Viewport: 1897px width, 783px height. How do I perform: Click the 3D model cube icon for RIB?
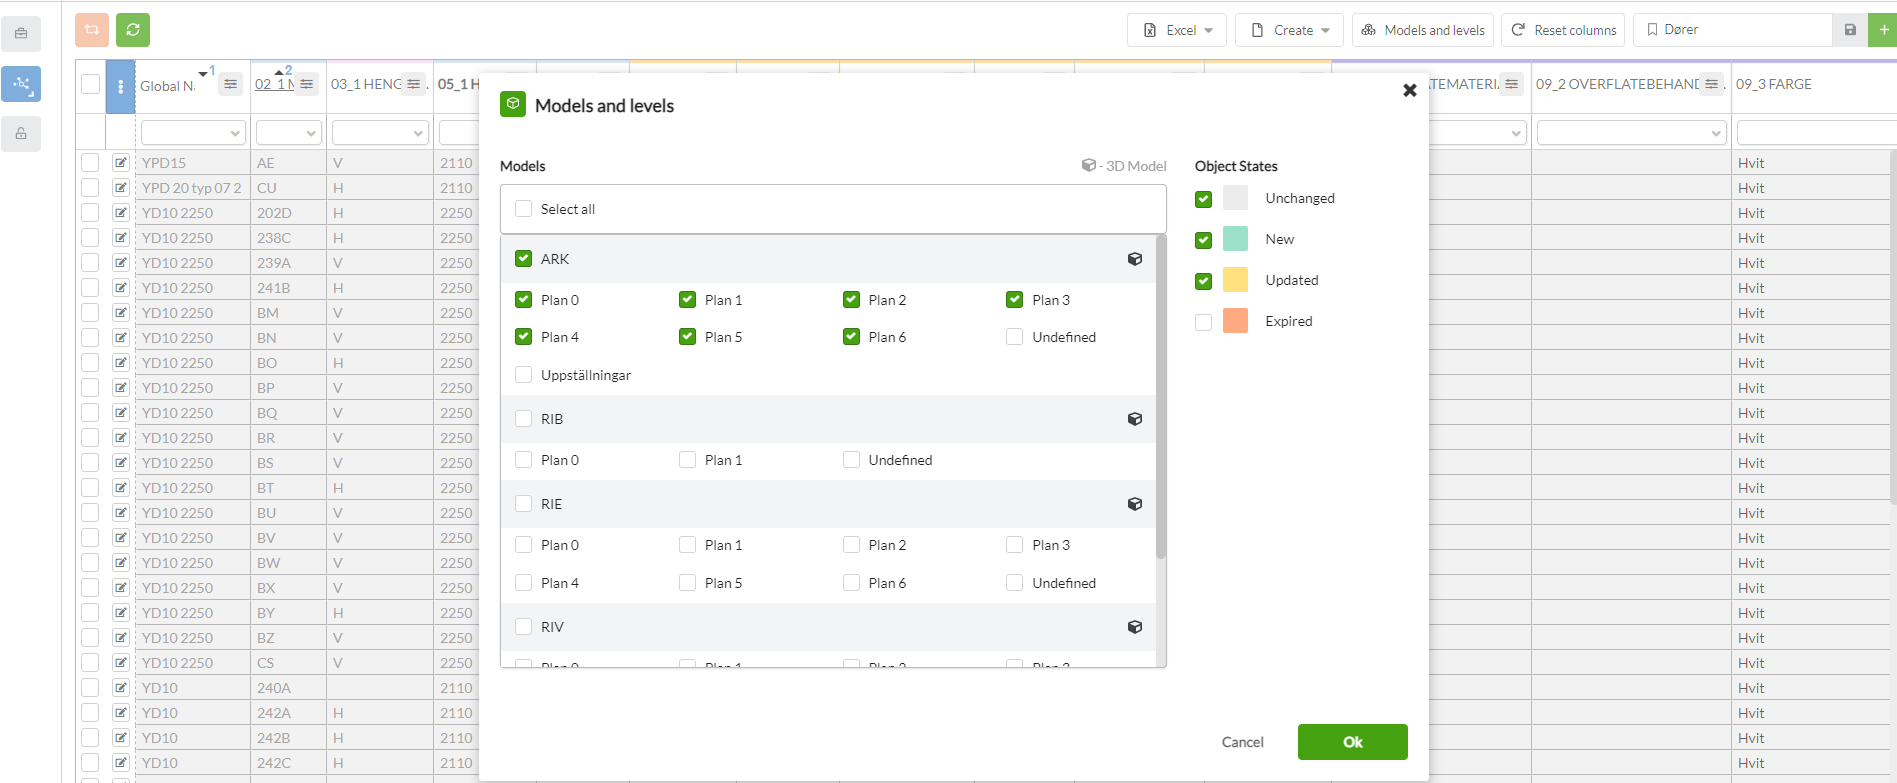click(1134, 419)
